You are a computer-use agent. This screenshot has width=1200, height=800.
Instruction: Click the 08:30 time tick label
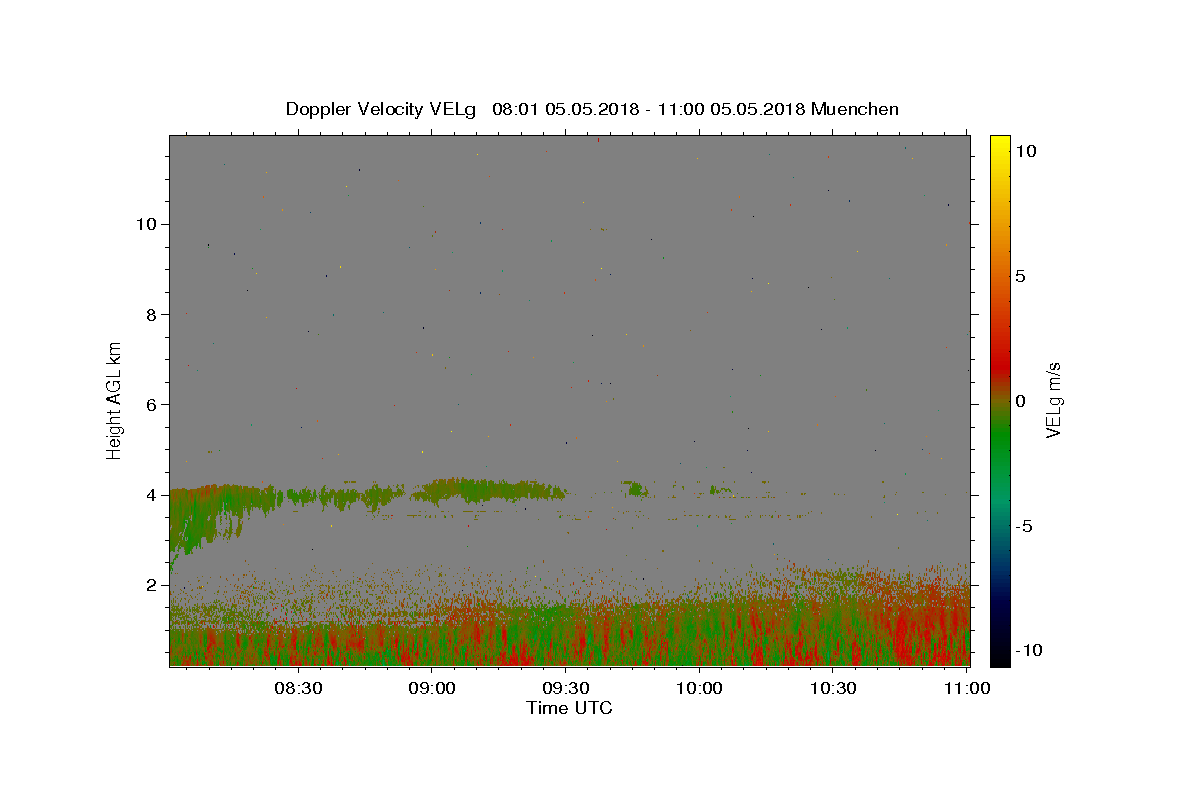click(x=298, y=688)
